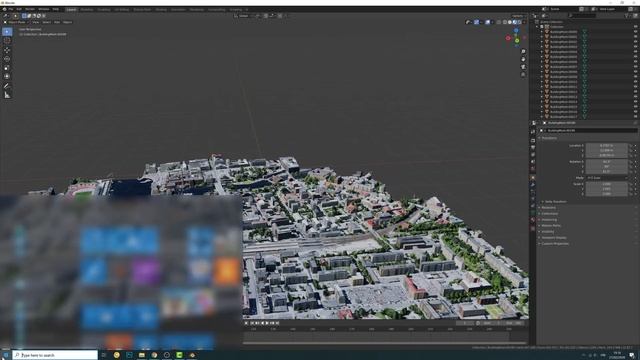
Task: Open the Modifiers properties tab
Action: (x=533, y=184)
